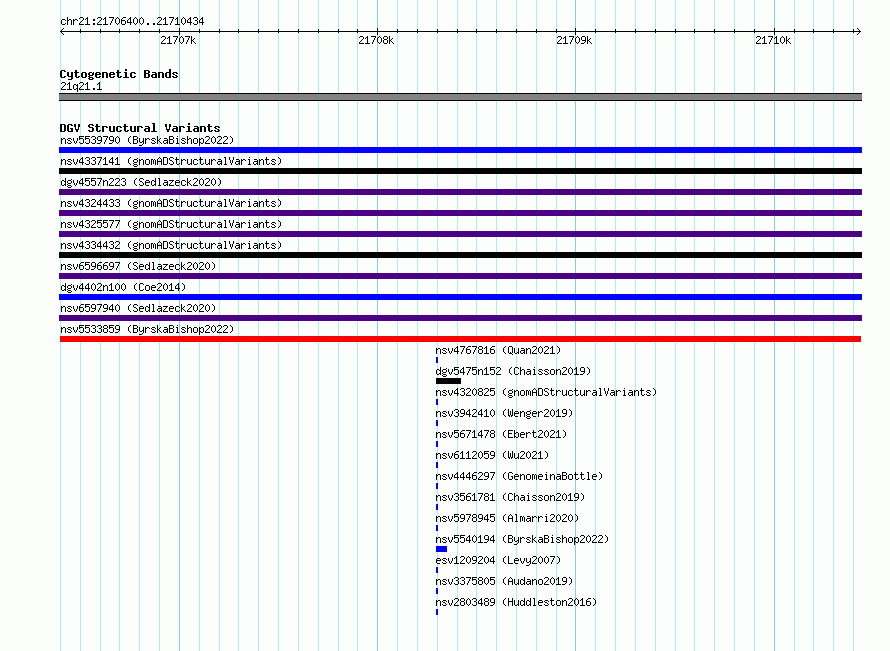The height and width of the screenshot is (651, 890).
Task: Open nsv6596697 (Sedlazeck2020) variant label
Action: pyautogui.click(x=138, y=266)
